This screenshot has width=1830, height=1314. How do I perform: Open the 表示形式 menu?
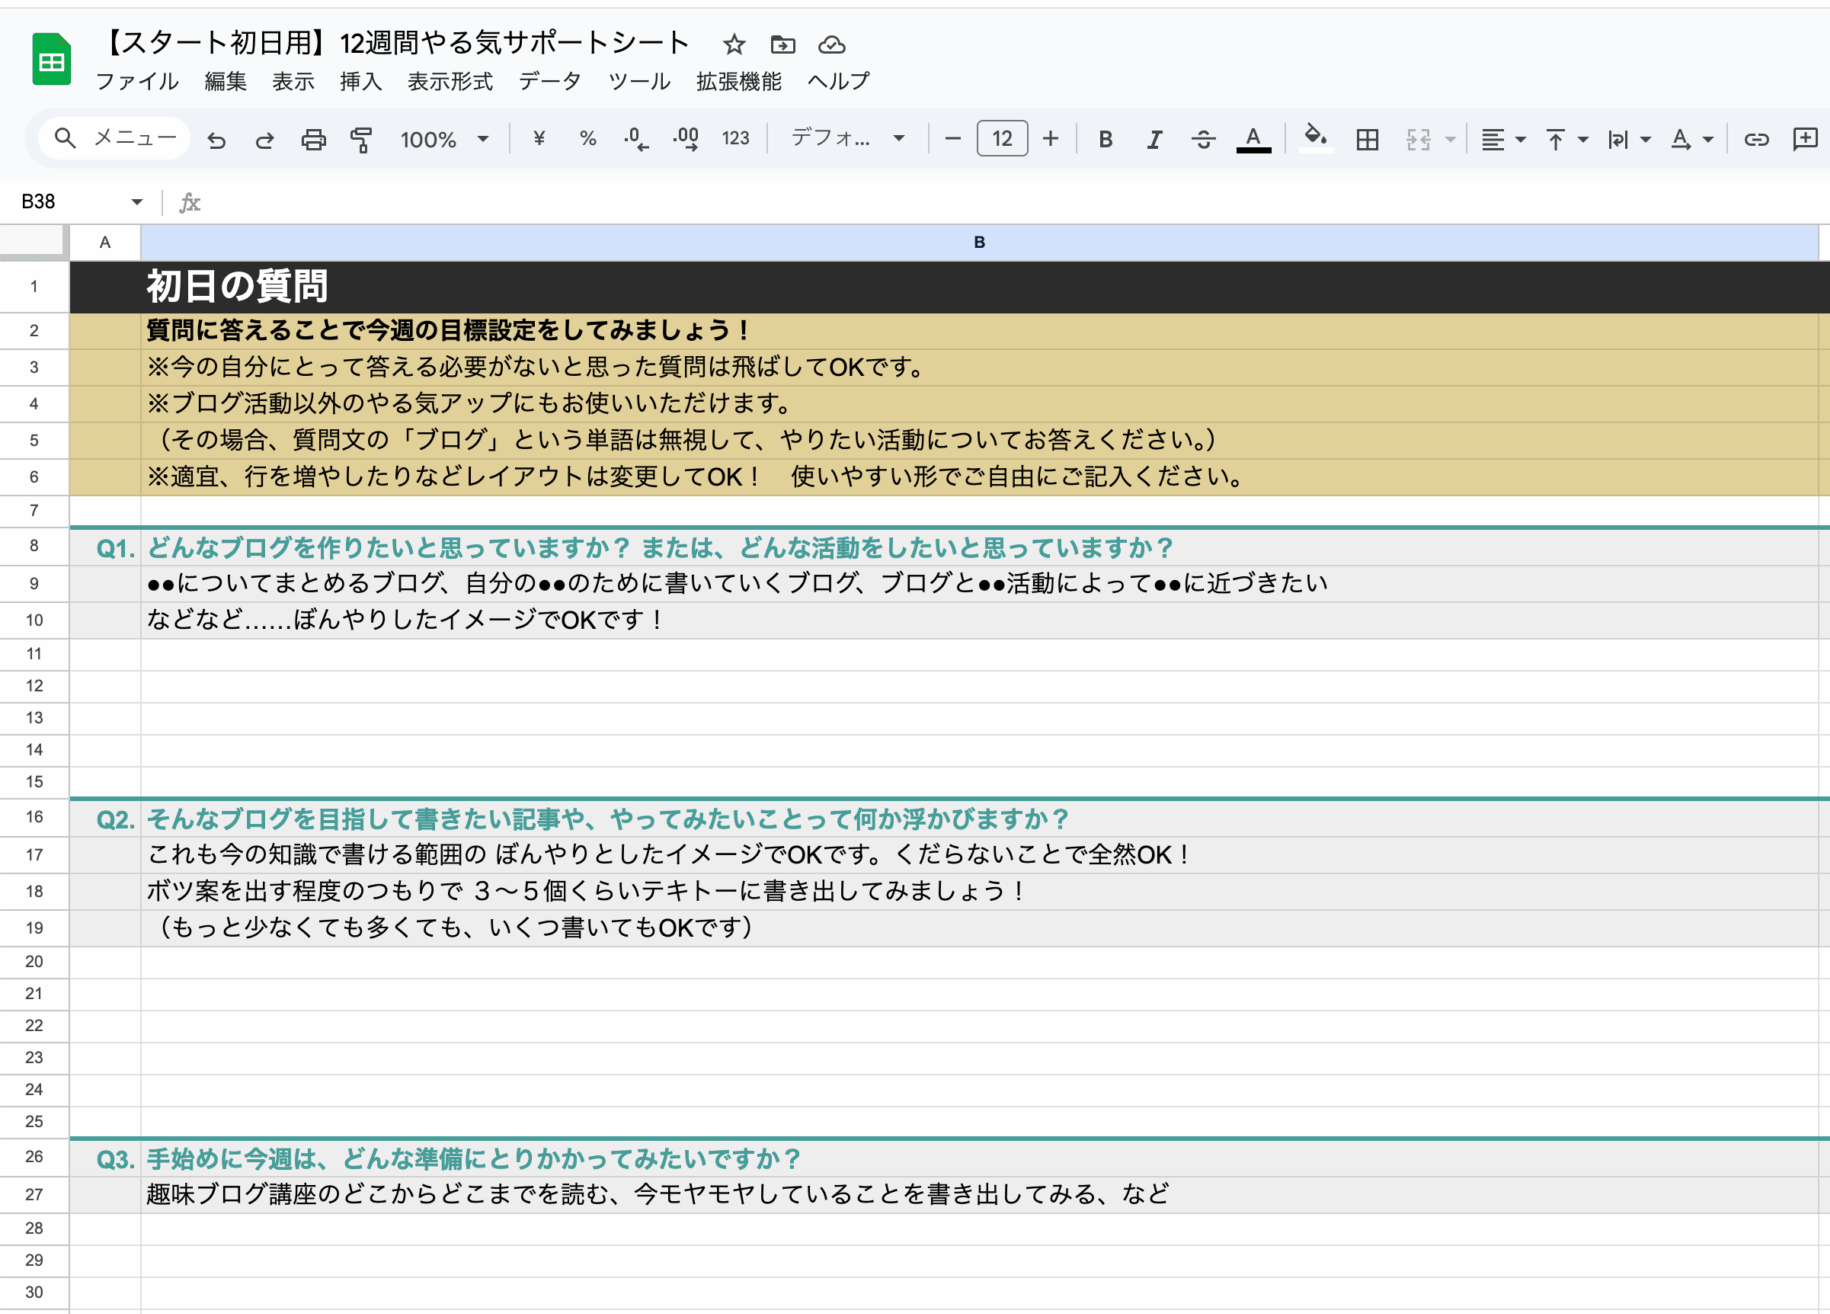point(450,81)
